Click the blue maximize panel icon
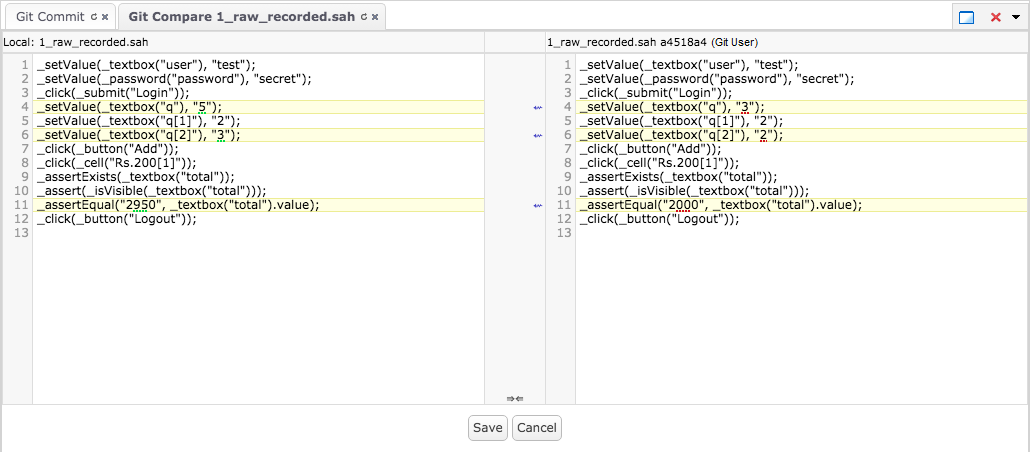Viewport: 1030px width, 452px height. 967,17
